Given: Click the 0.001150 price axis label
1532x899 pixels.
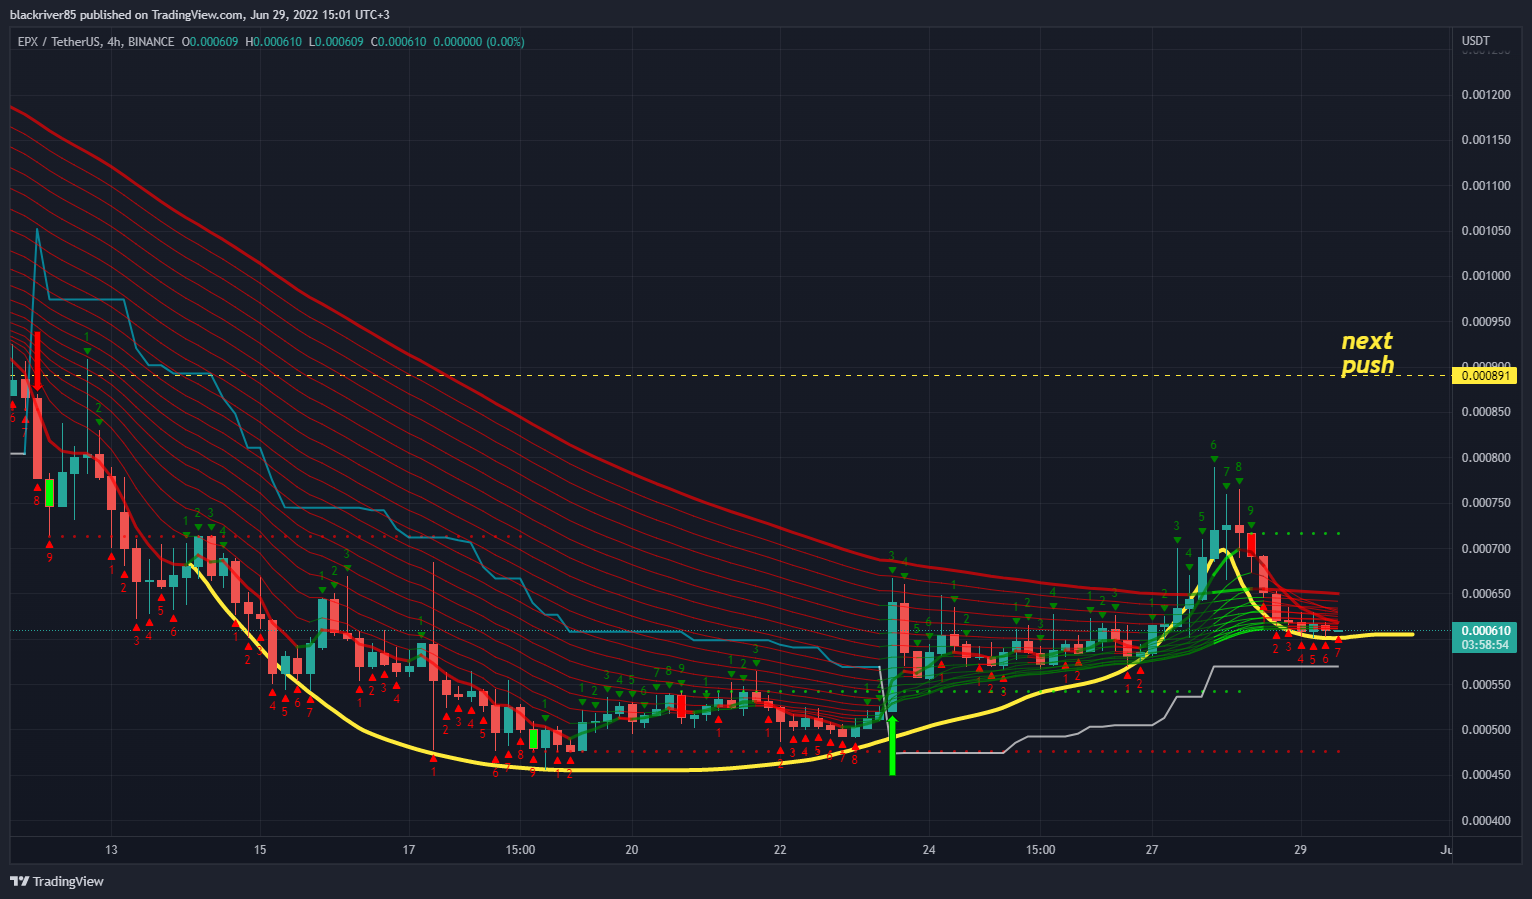Looking at the screenshot, I should click(1485, 140).
